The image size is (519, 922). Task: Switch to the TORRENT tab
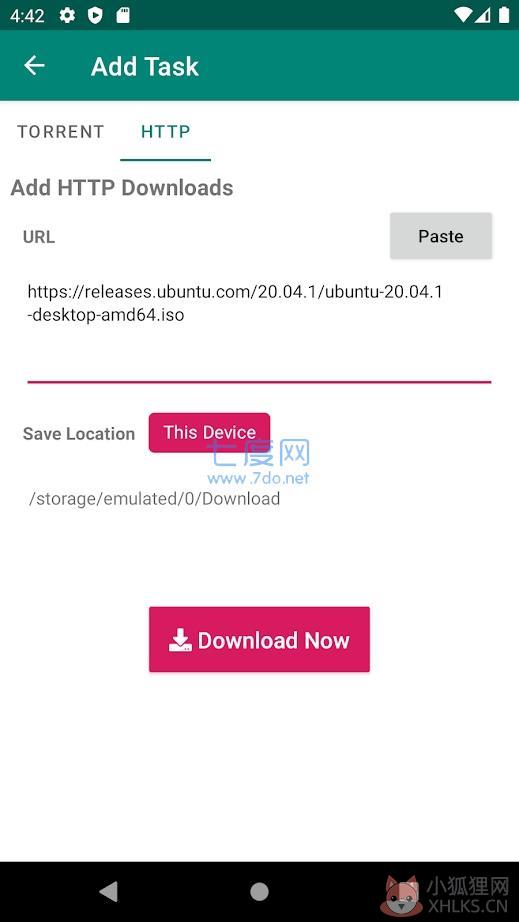pyautogui.click(x=61, y=131)
